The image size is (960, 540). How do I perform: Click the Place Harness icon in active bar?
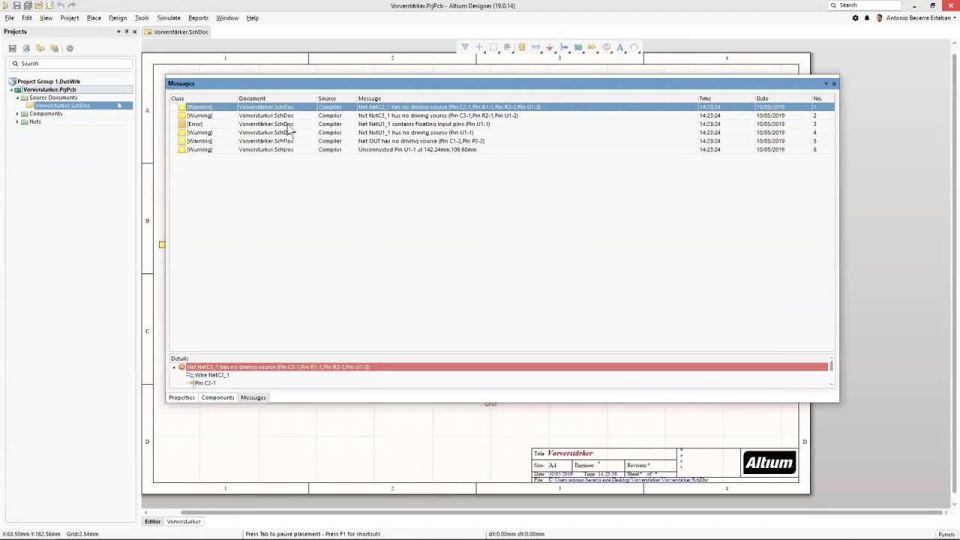564,47
